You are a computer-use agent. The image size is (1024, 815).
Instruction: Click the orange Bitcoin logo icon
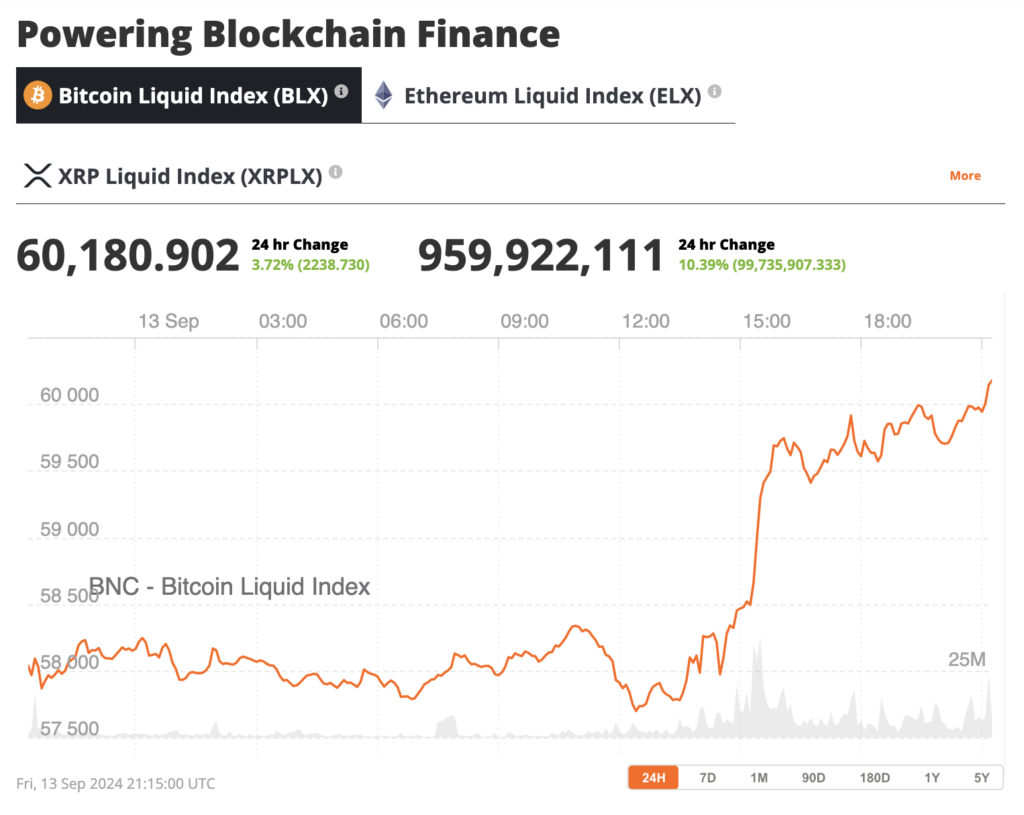point(38,95)
